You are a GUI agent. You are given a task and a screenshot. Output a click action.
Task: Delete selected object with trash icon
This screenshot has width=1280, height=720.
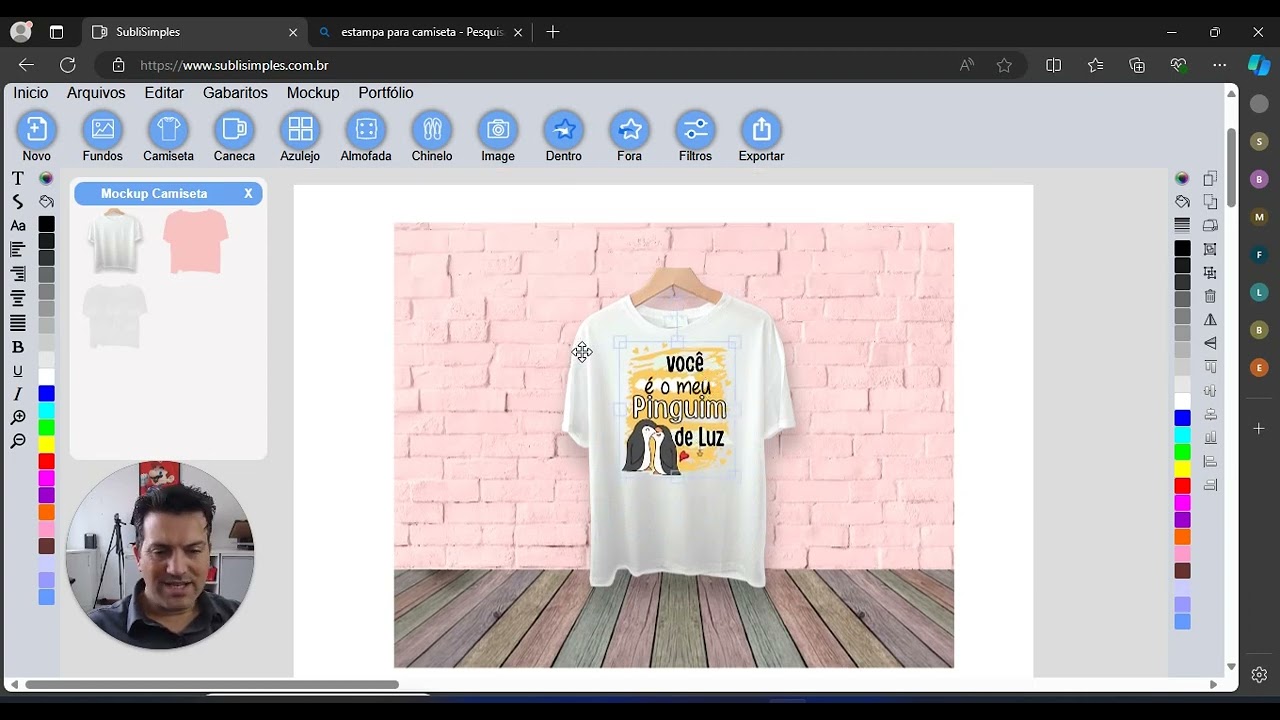[1210, 296]
